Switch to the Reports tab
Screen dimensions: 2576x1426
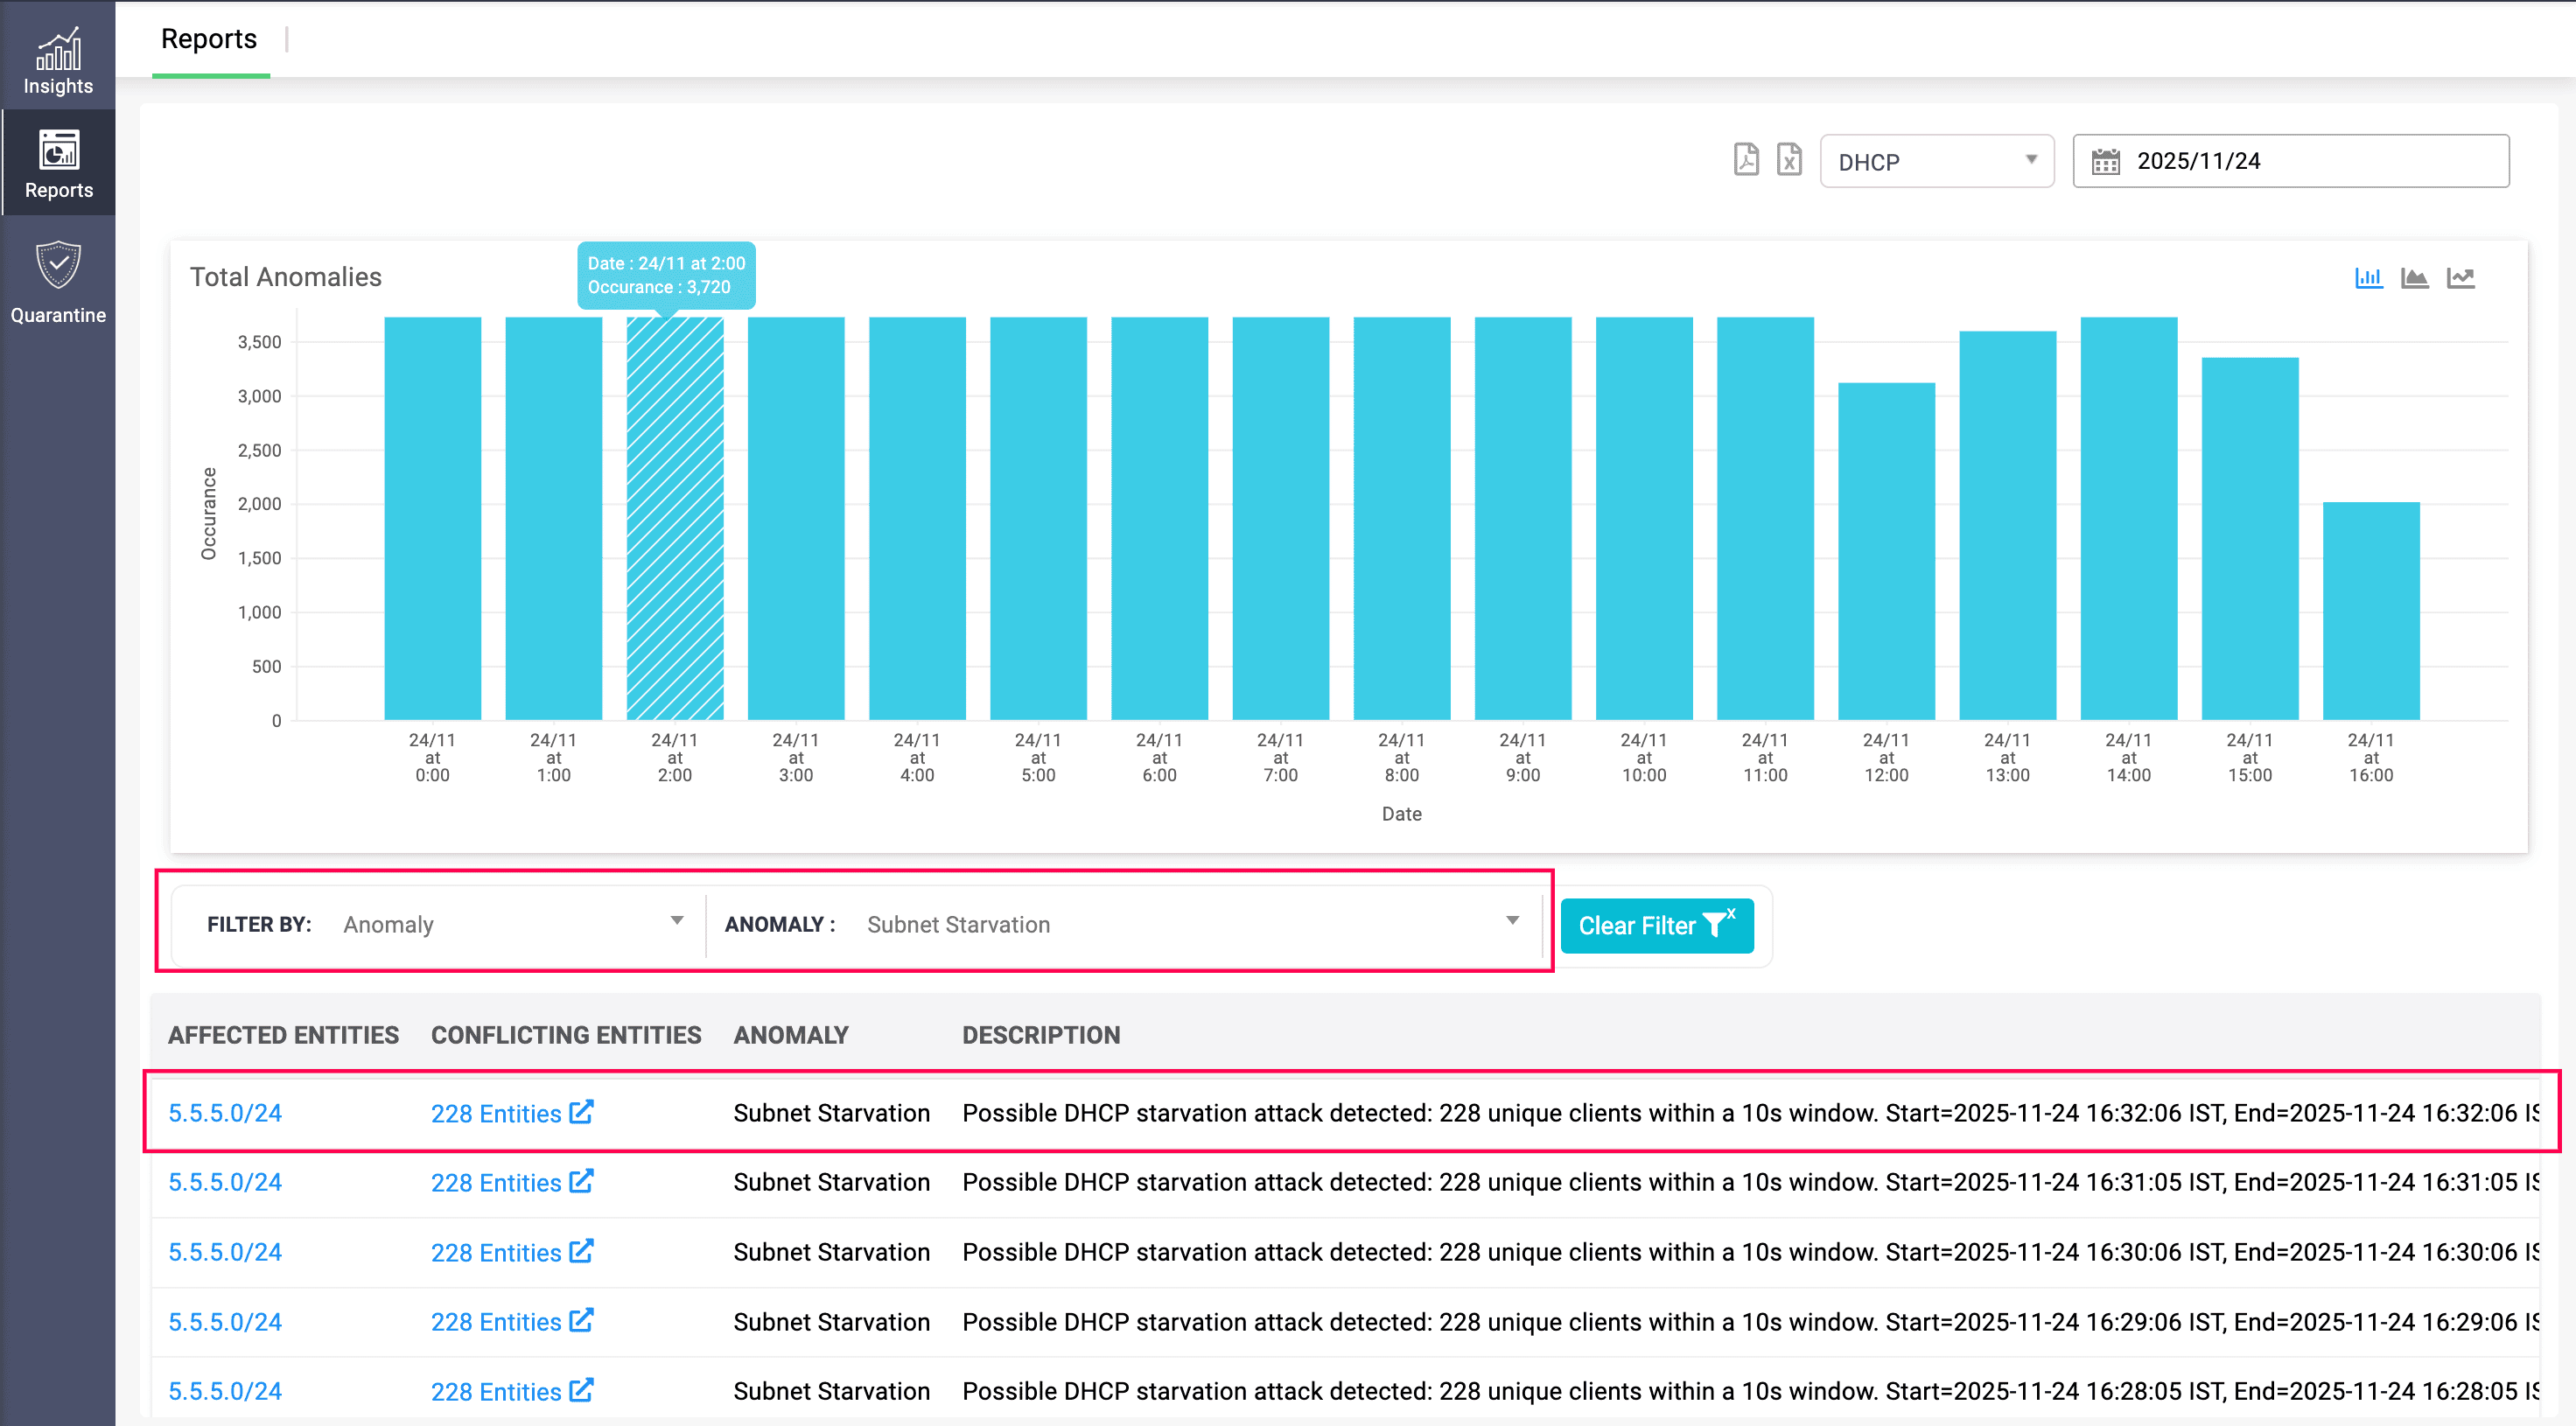click(x=208, y=38)
